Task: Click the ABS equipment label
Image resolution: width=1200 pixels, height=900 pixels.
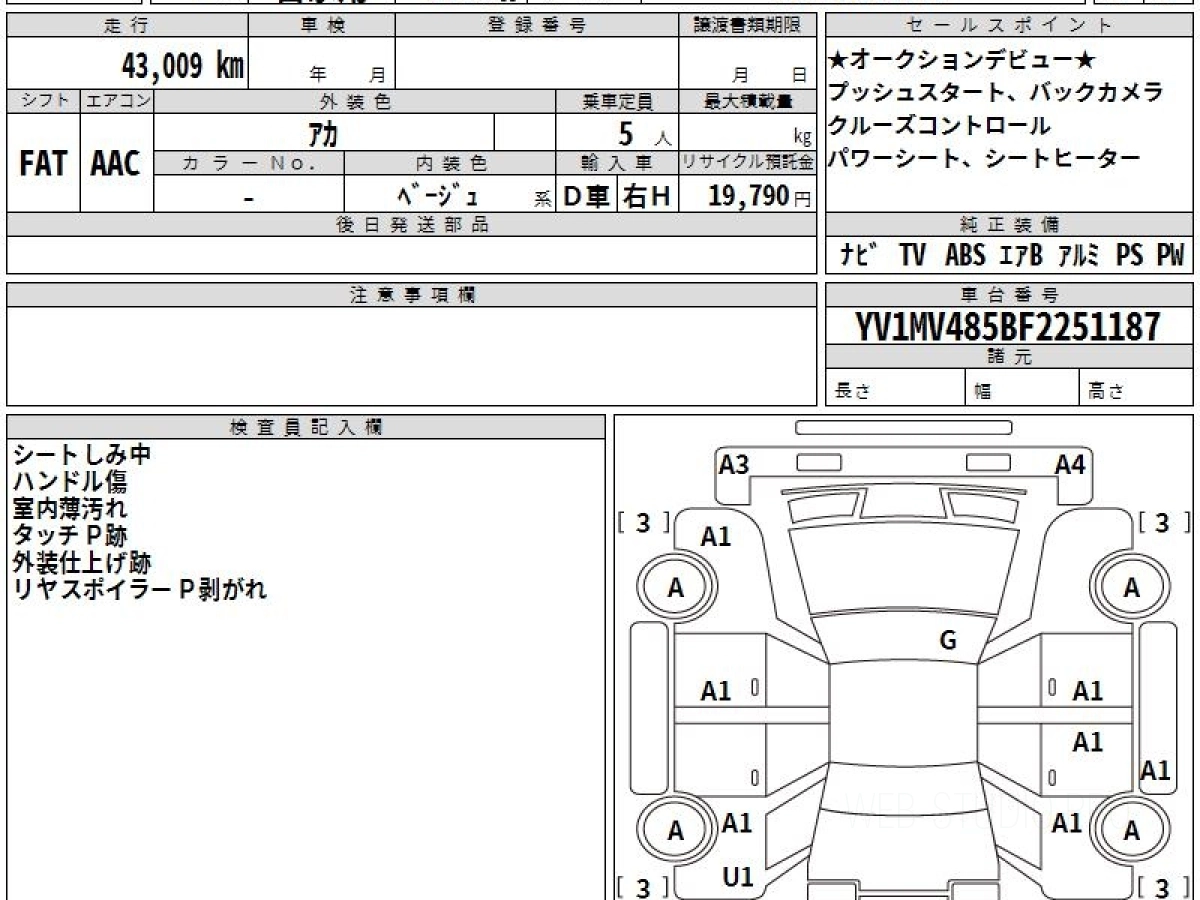Action: click(965, 256)
